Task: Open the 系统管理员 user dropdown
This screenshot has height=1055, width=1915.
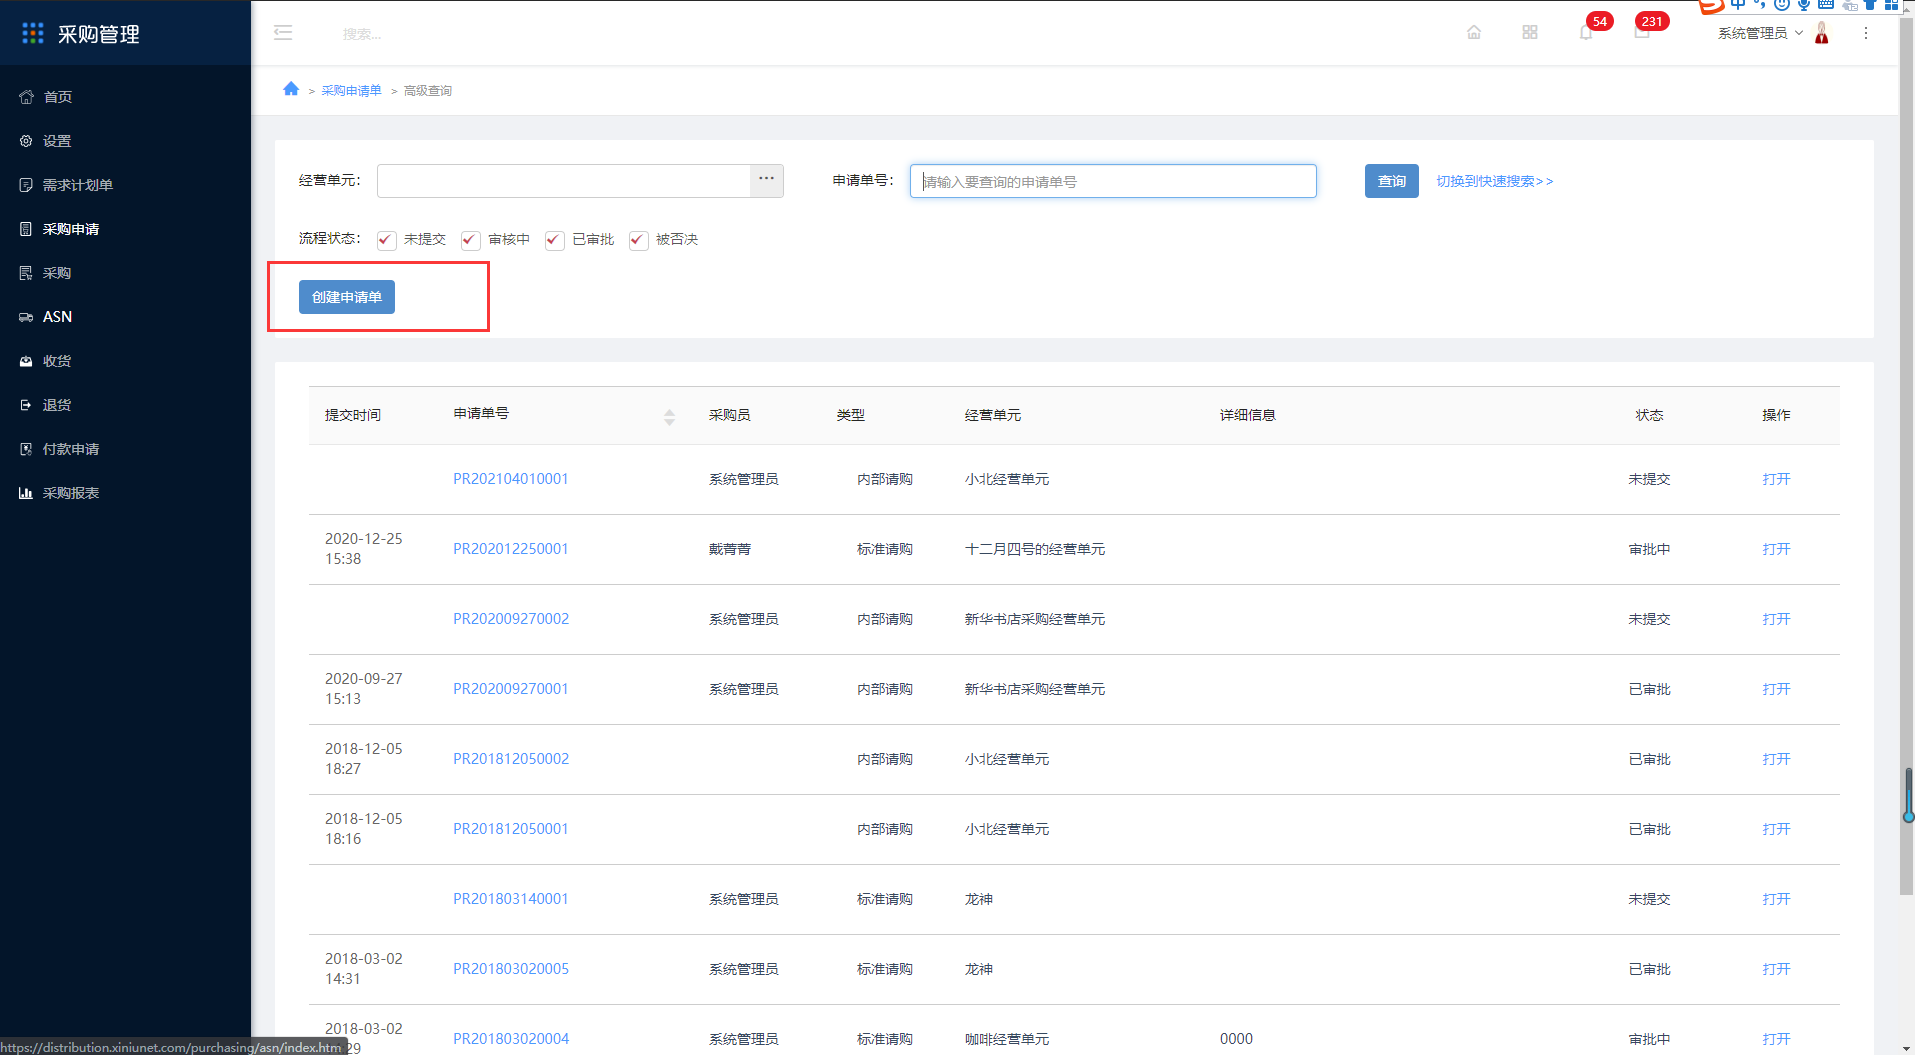Action: (1760, 33)
